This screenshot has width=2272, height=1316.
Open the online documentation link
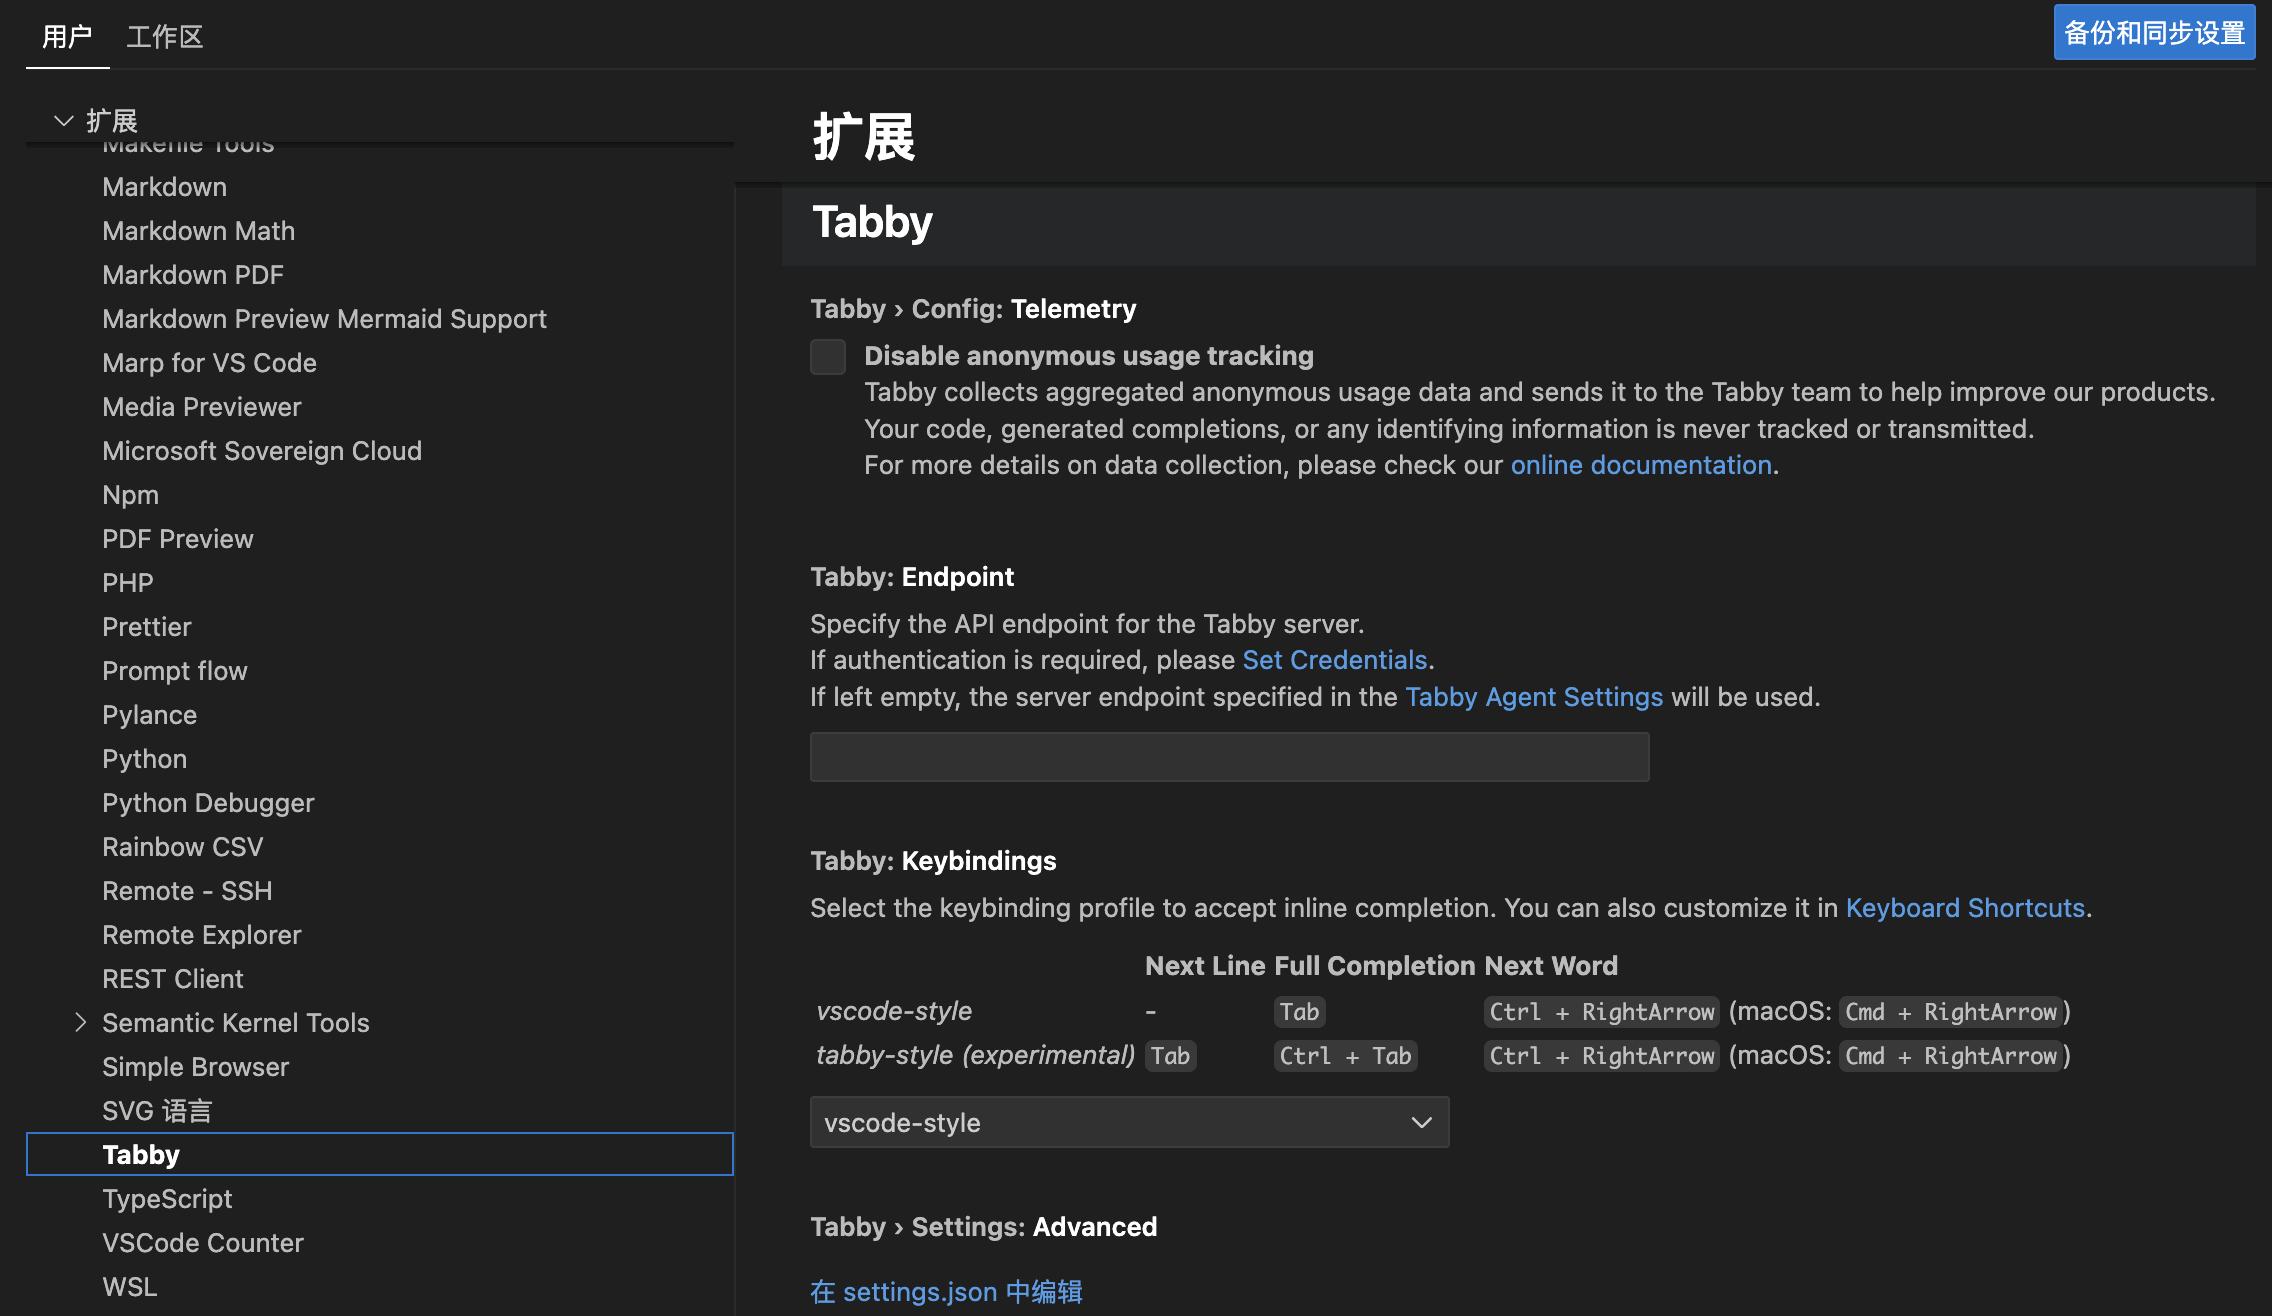[x=1640, y=465]
